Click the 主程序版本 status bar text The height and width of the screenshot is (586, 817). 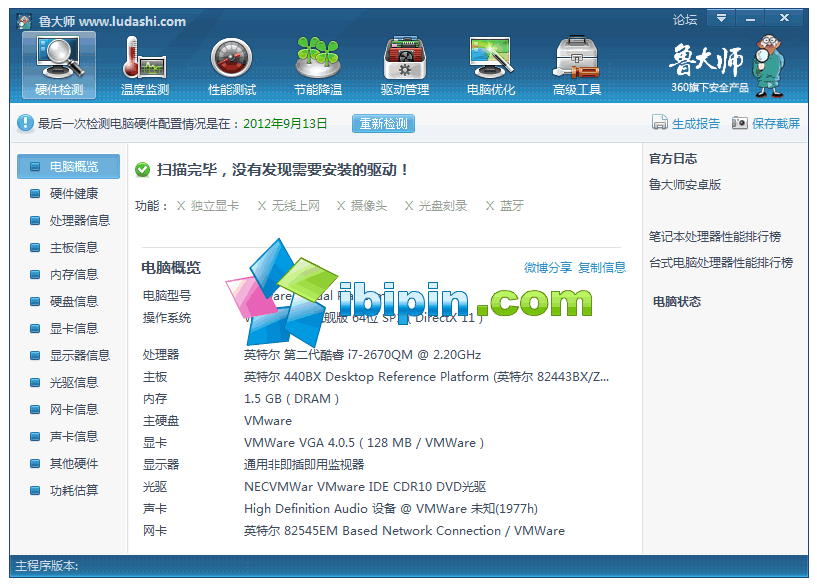(x=46, y=566)
